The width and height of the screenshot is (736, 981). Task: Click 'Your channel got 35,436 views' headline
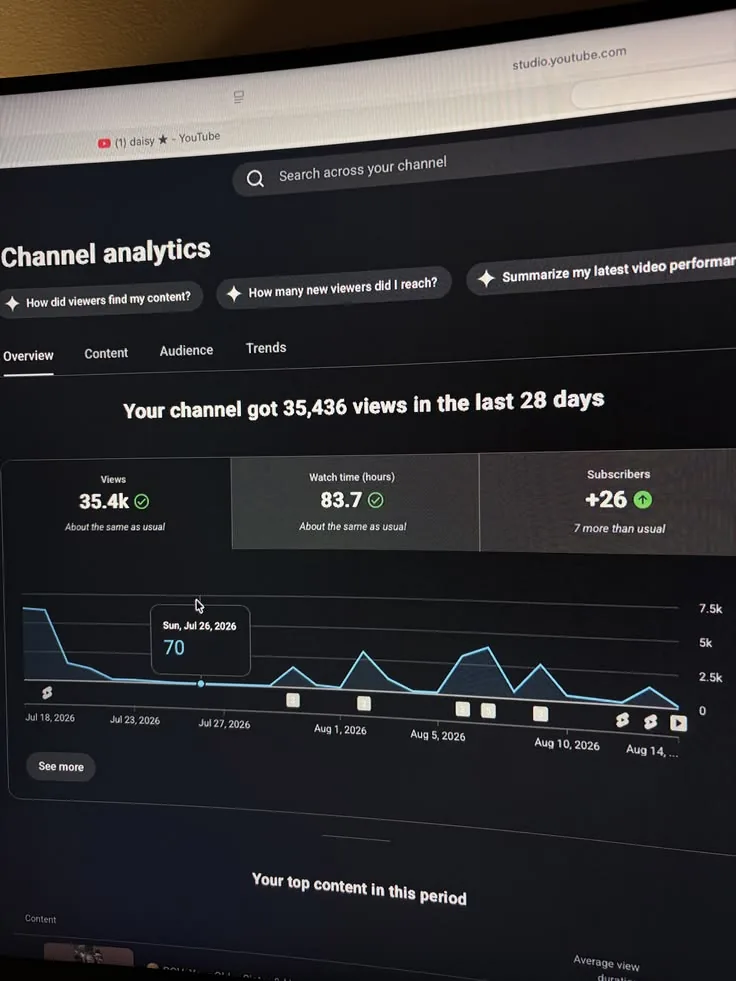click(363, 404)
